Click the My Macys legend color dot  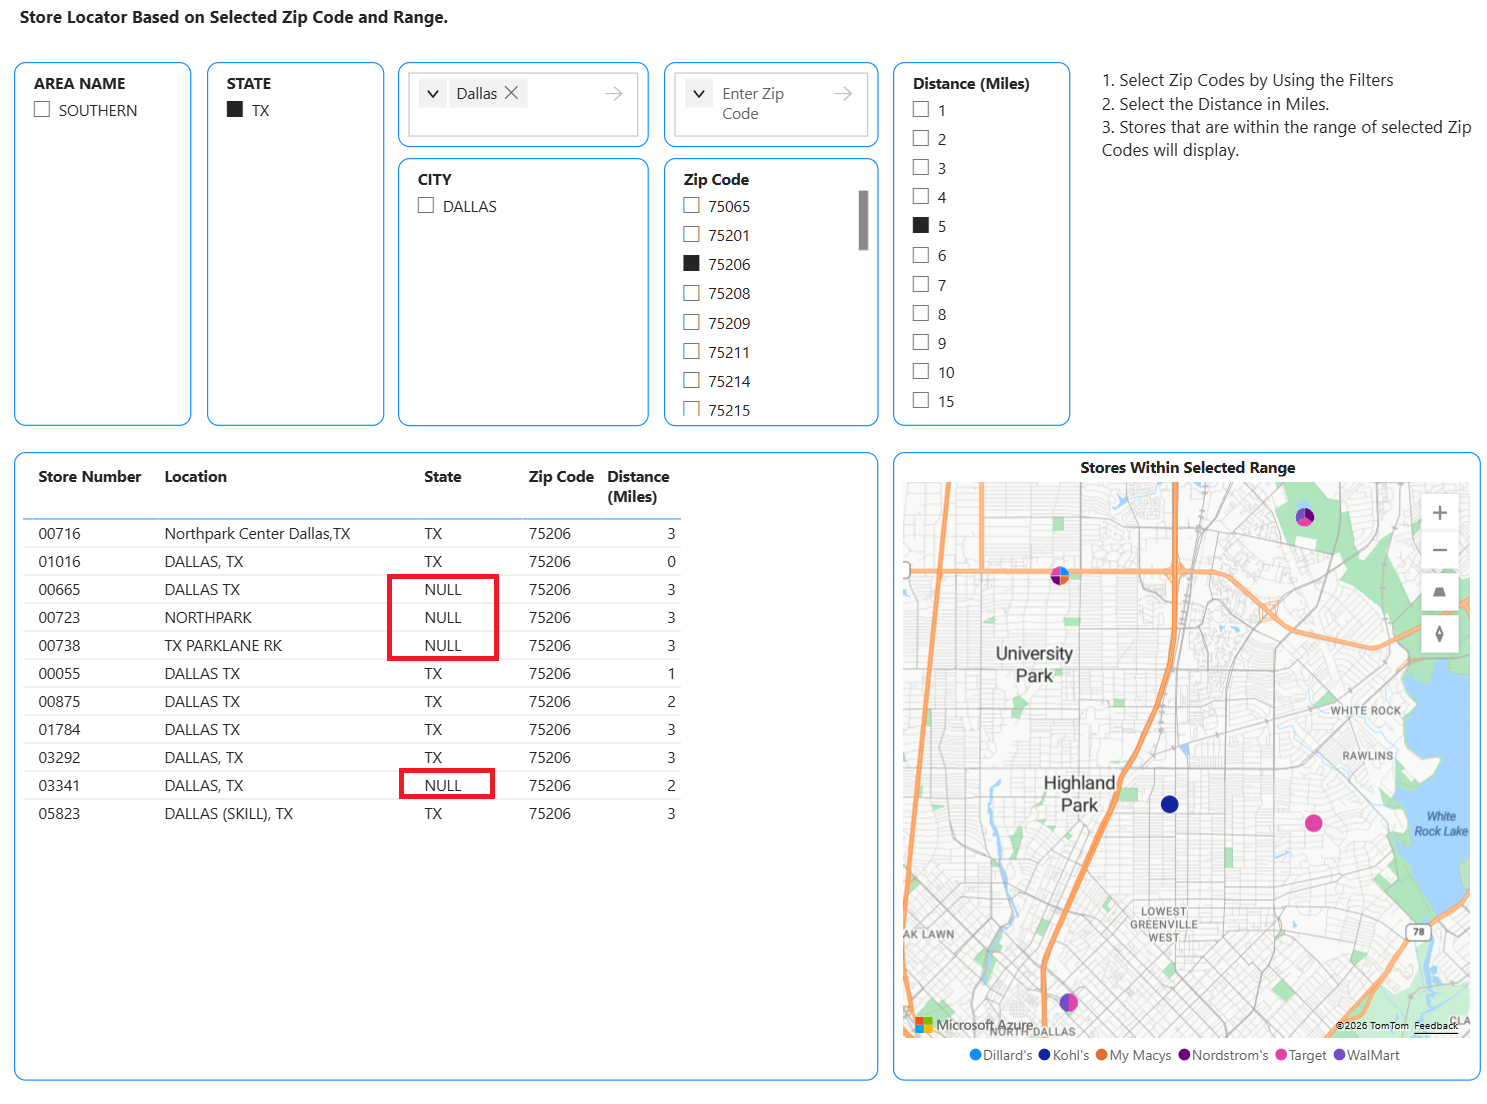coord(1101,1055)
